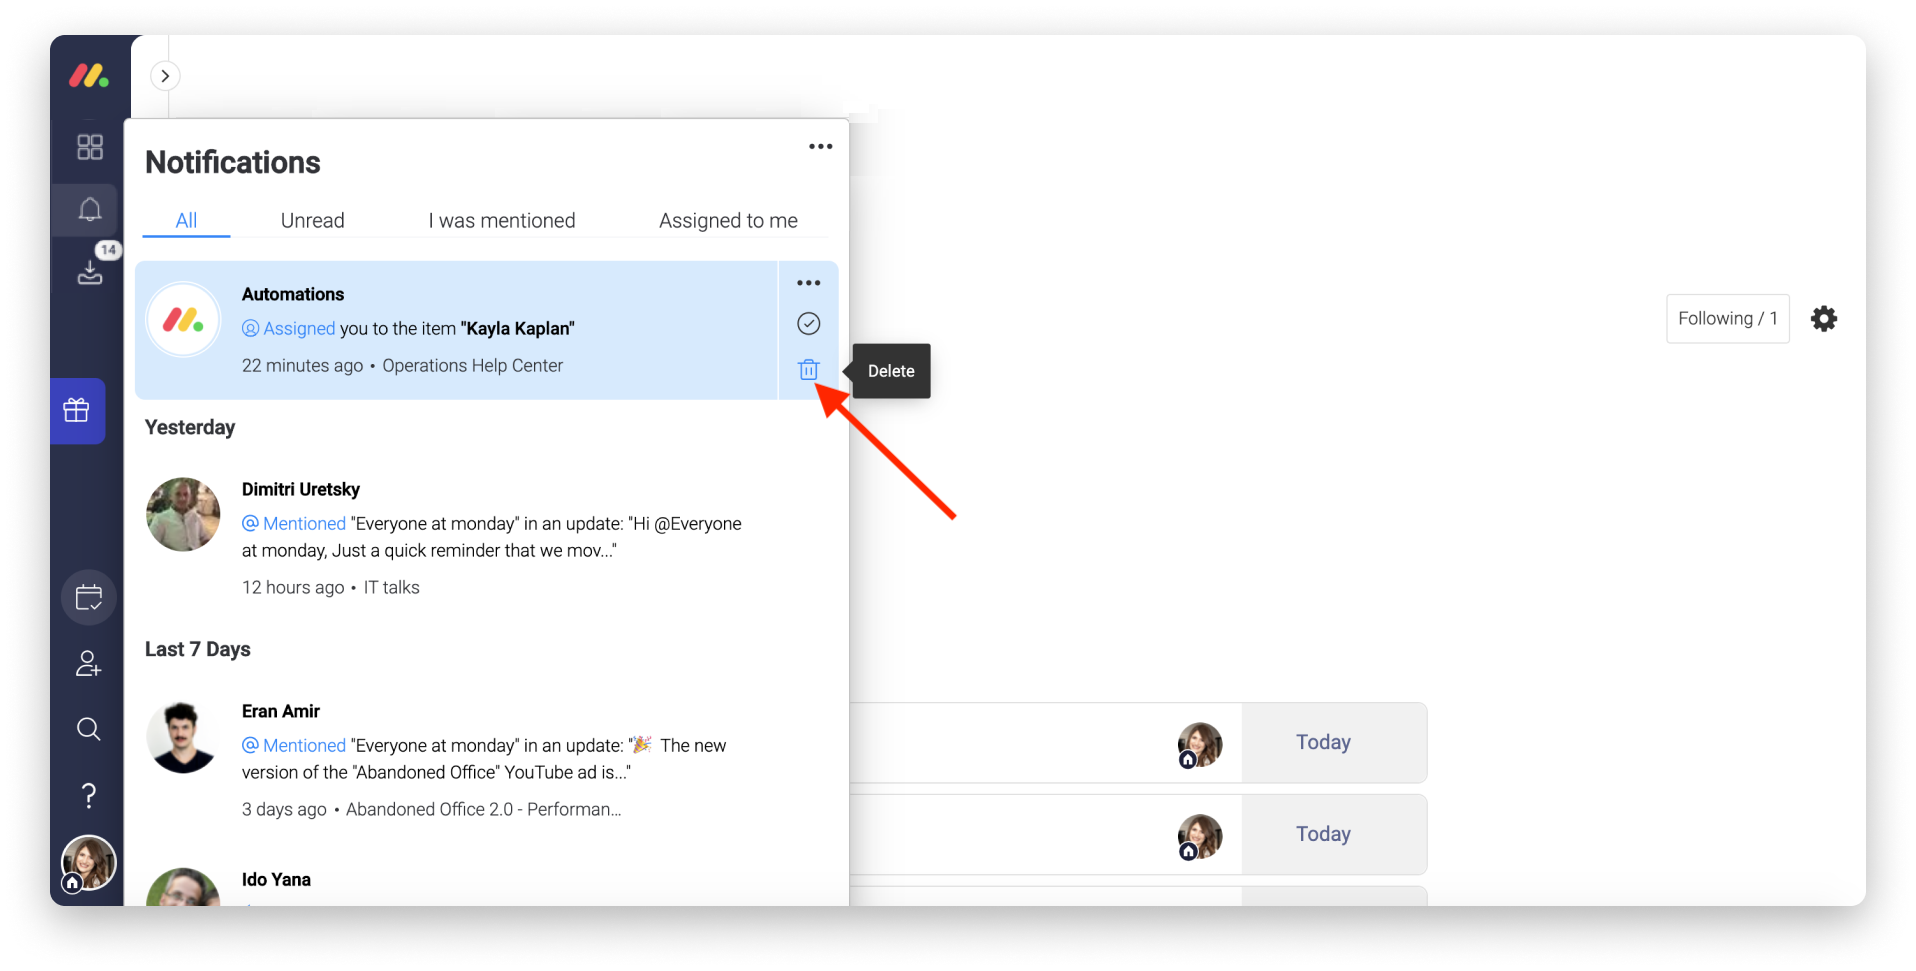This screenshot has width=1916, height=971.
Task: Mark Automations notification as read
Action: click(x=809, y=323)
